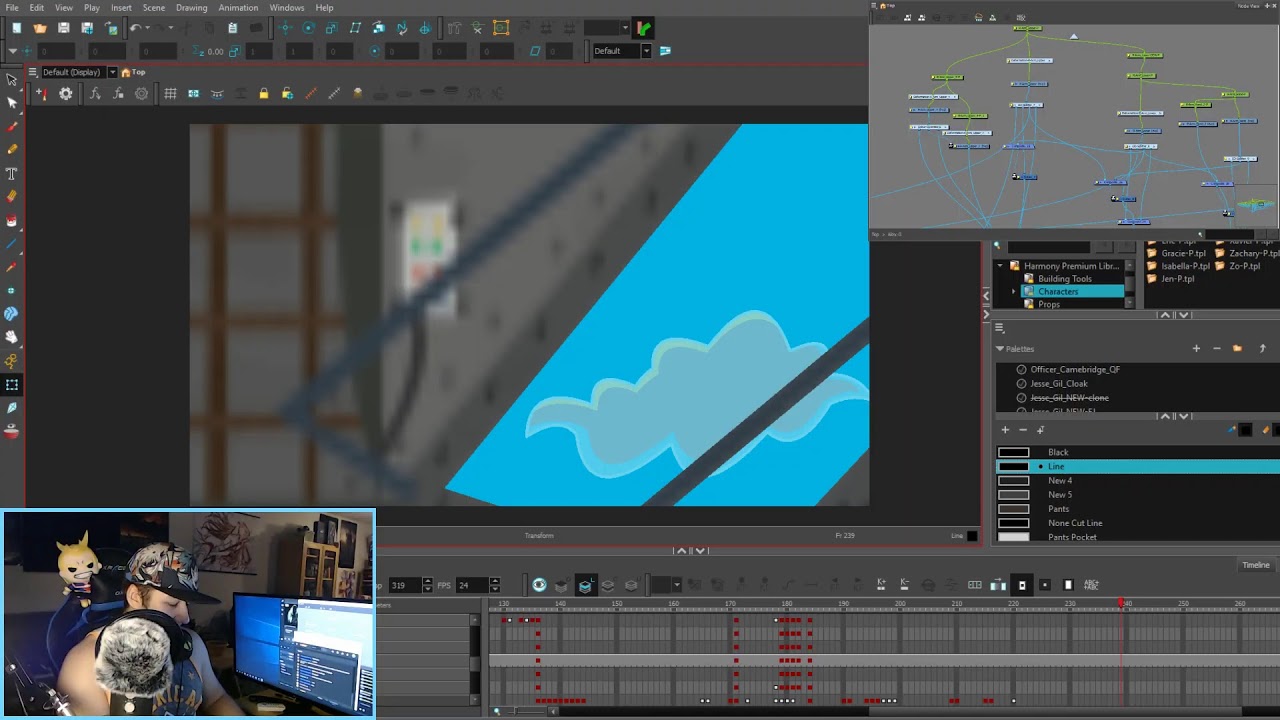The height and width of the screenshot is (720, 1280).
Task: Click the add palette plus icon
Action: [x=1196, y=348]
